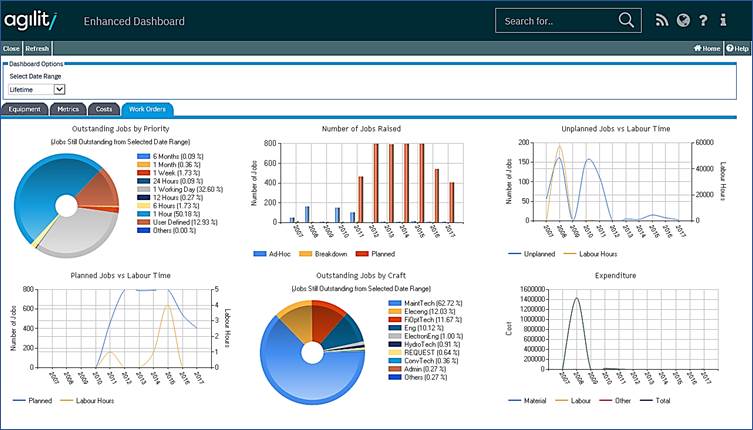This screenshot has height=430, width=753.
Task: Click the MaintTech legend color swatch
Action: pos(392,301)
